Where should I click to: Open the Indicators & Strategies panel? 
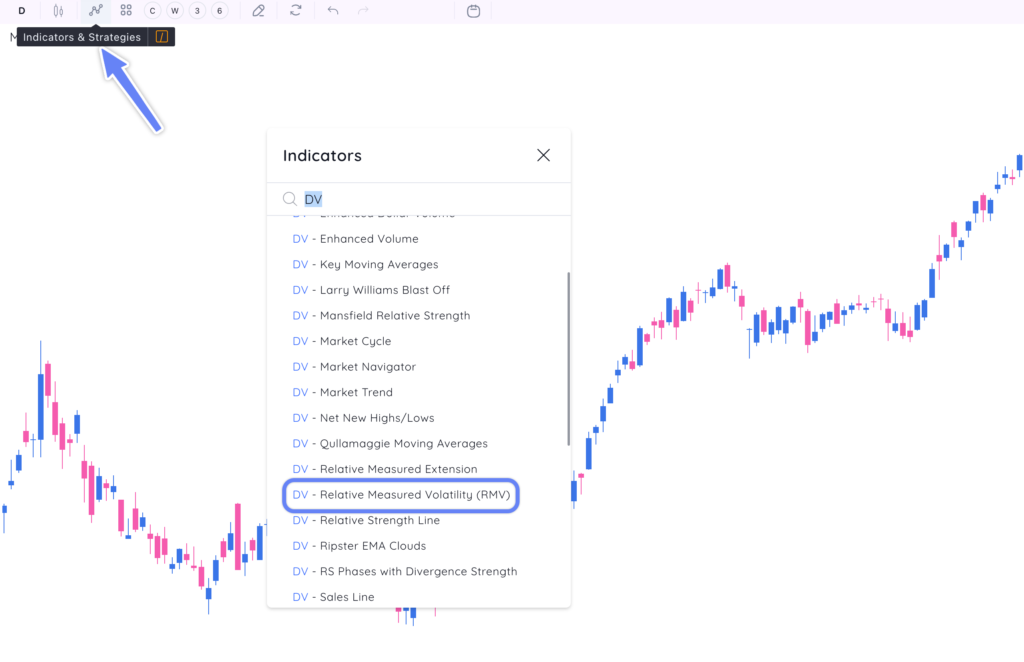[x=95, y=10]
